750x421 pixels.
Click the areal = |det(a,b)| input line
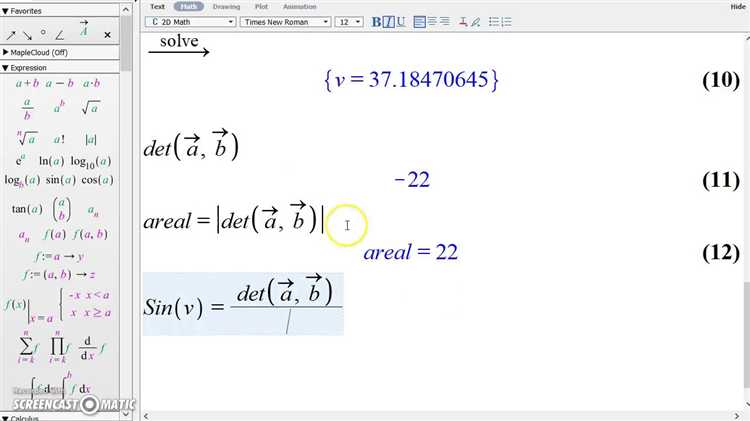point(233,220)
